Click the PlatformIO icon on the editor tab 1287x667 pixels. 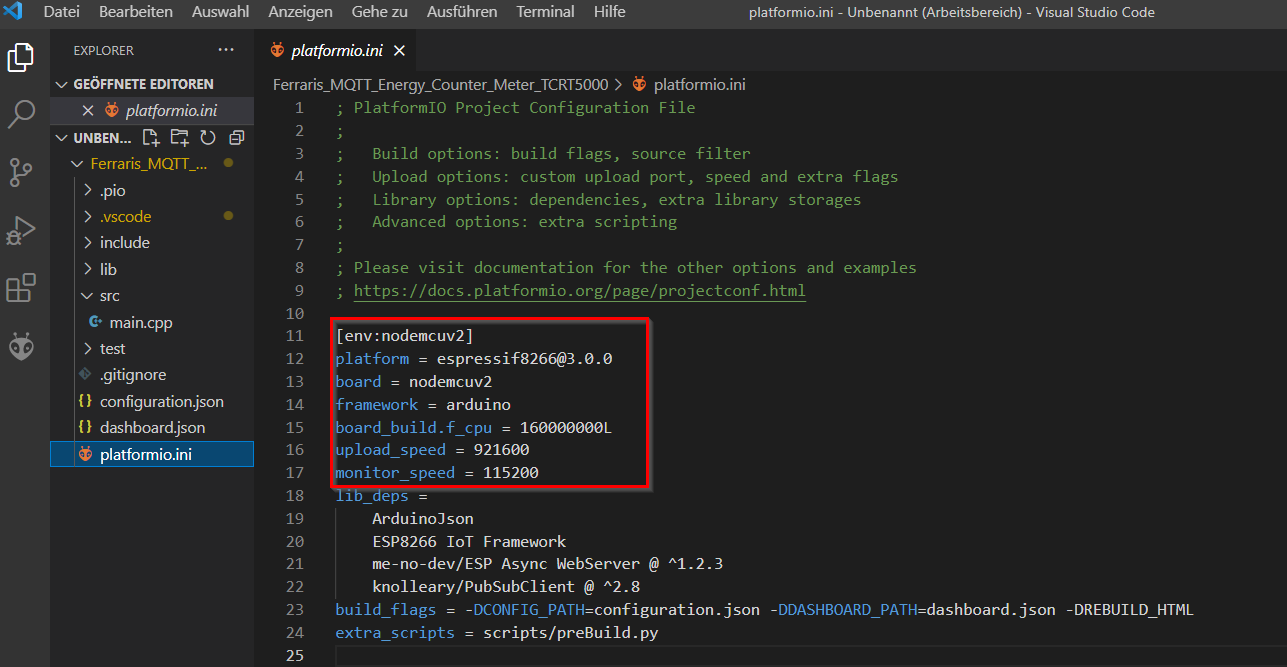click(x=277, y=51)
